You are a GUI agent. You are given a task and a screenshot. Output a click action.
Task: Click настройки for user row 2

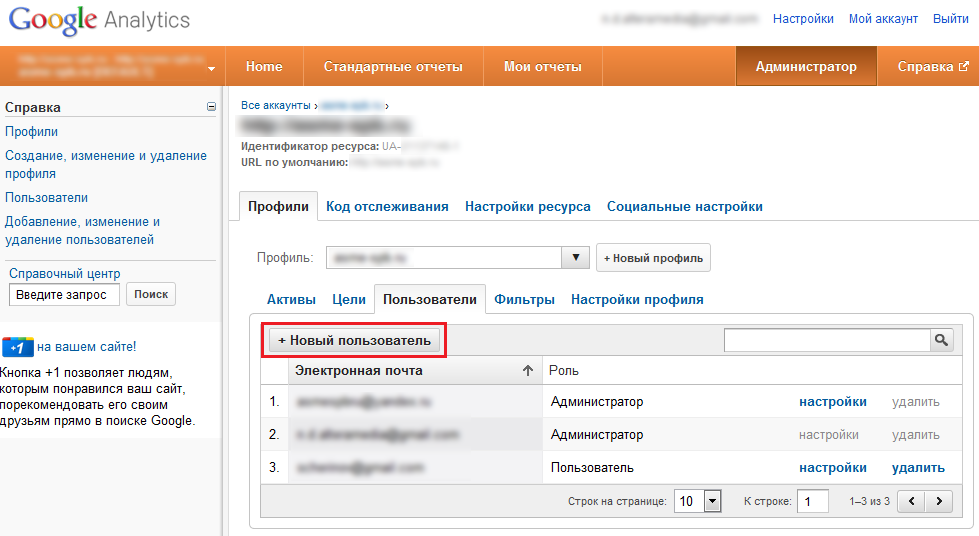829,435
